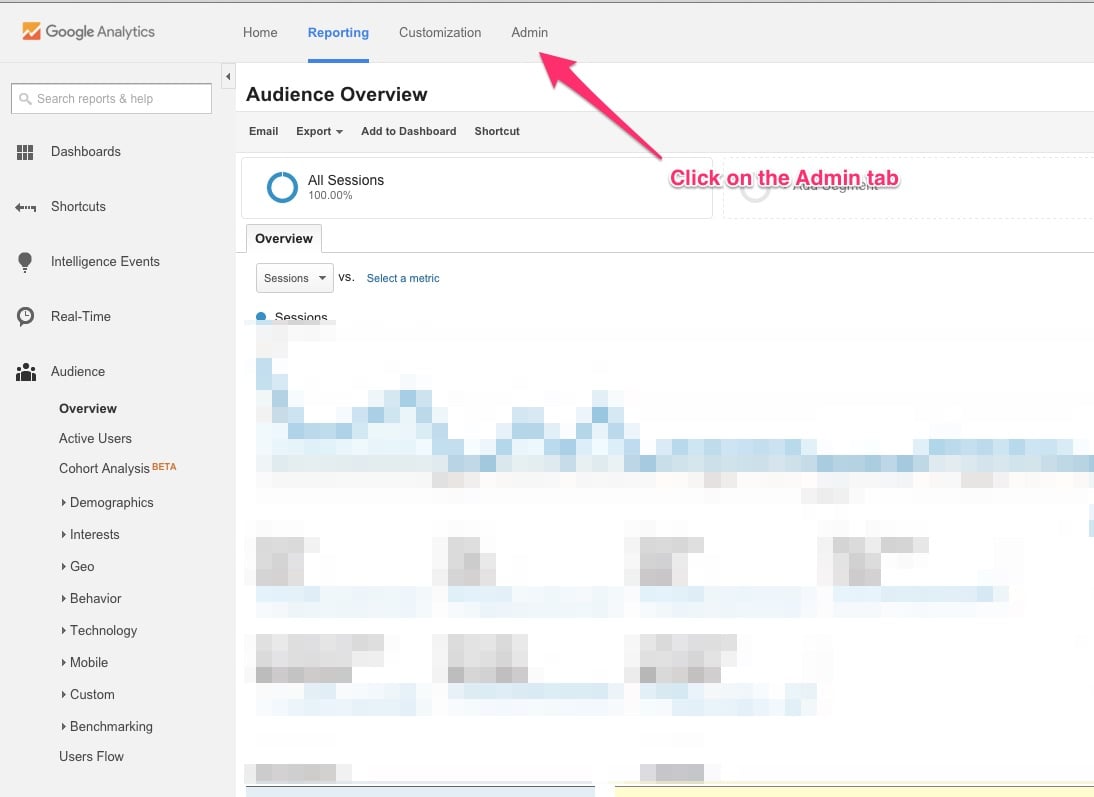Expand the Demographics section

[111, 502]
